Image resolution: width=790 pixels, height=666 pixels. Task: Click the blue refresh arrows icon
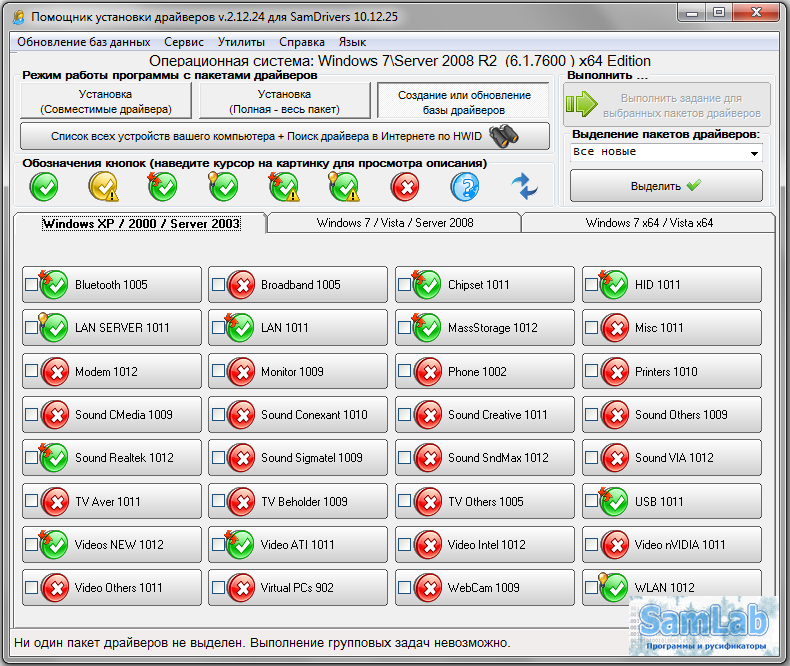524,186
